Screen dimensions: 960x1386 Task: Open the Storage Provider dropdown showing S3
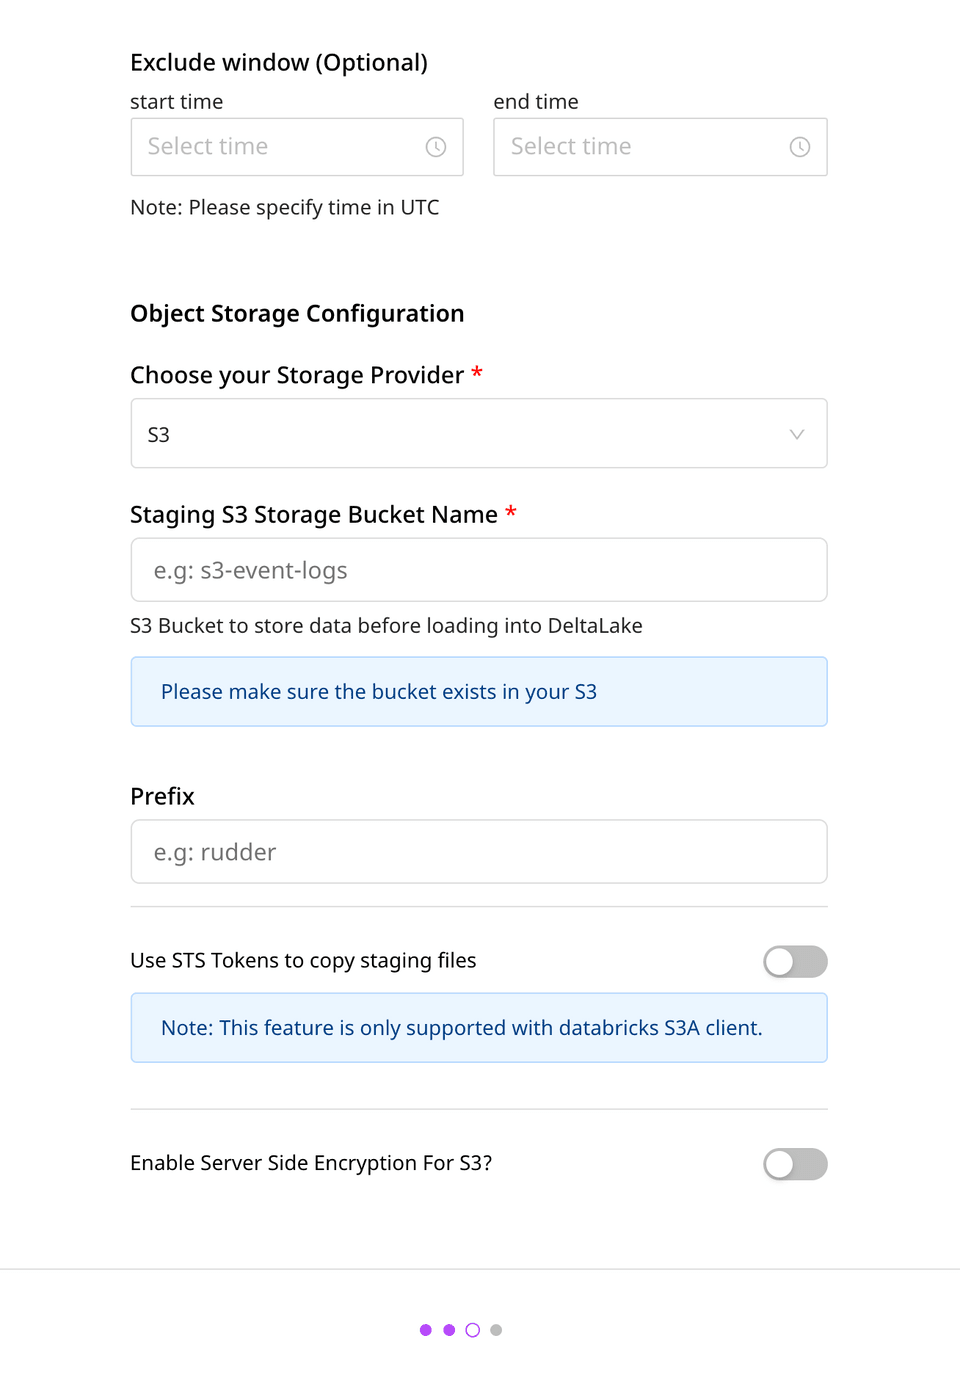tap(478, 433)
